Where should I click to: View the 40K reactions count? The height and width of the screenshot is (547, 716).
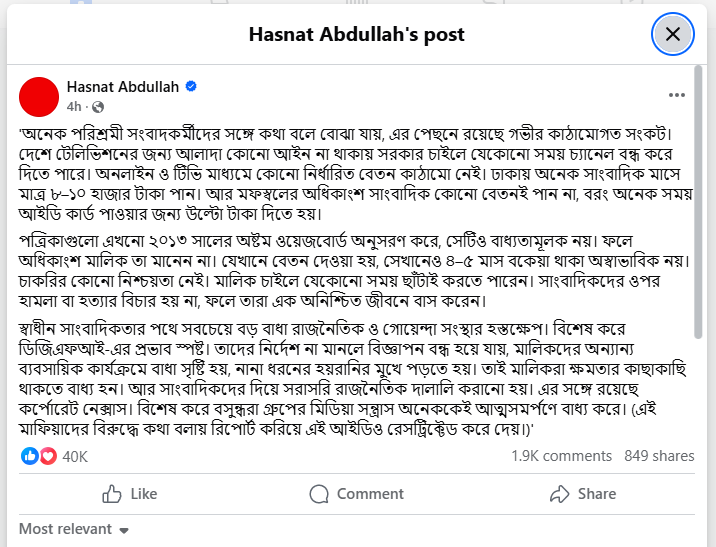[x=75, y=457]
